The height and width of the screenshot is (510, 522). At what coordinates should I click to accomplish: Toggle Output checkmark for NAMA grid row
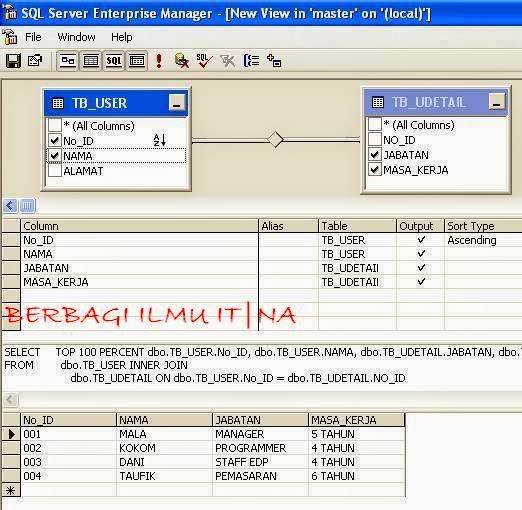[x=421, y=254]
